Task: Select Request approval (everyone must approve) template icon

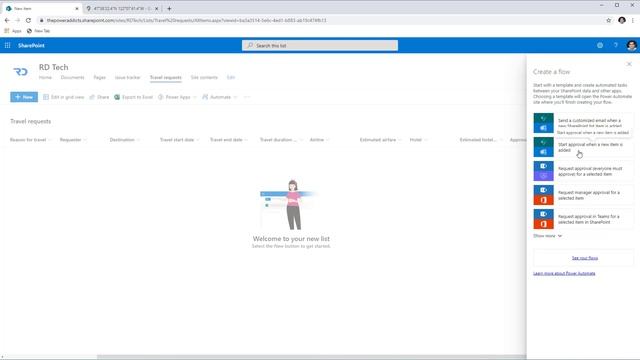Action: coord(543,171)
